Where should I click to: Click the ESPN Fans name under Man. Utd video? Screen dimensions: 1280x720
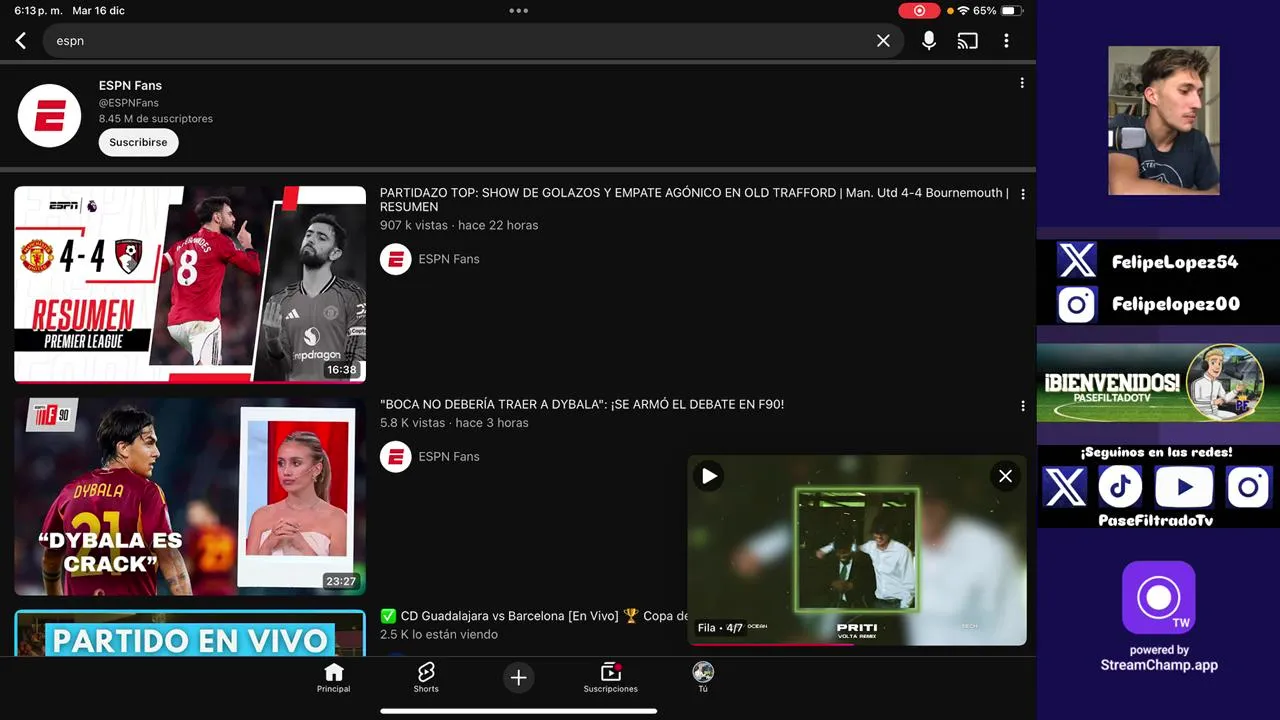449,259
